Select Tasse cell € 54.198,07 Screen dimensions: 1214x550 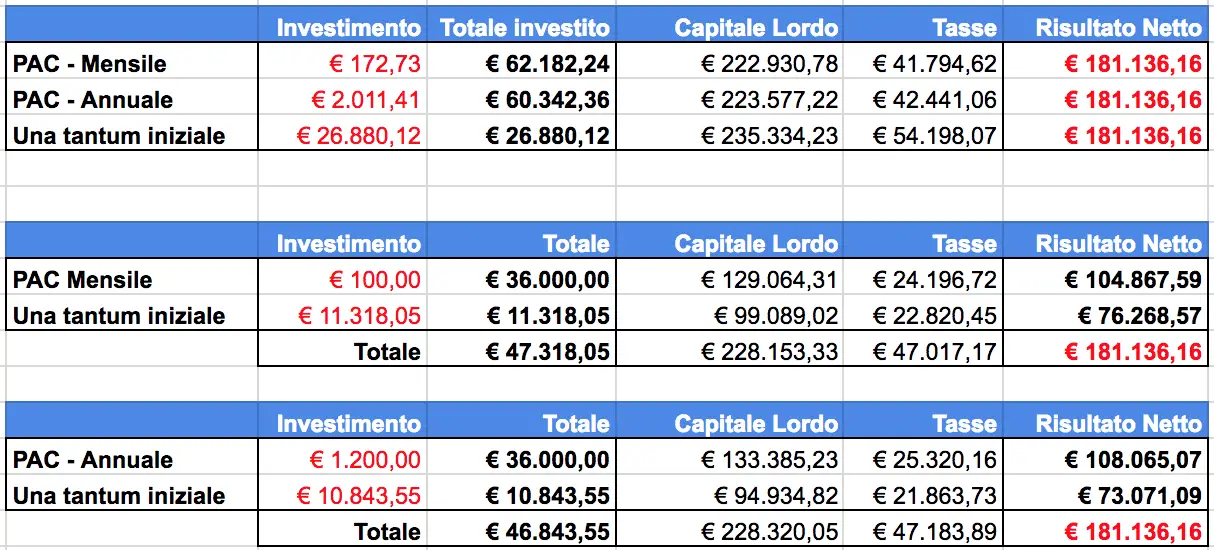(923, 136)
